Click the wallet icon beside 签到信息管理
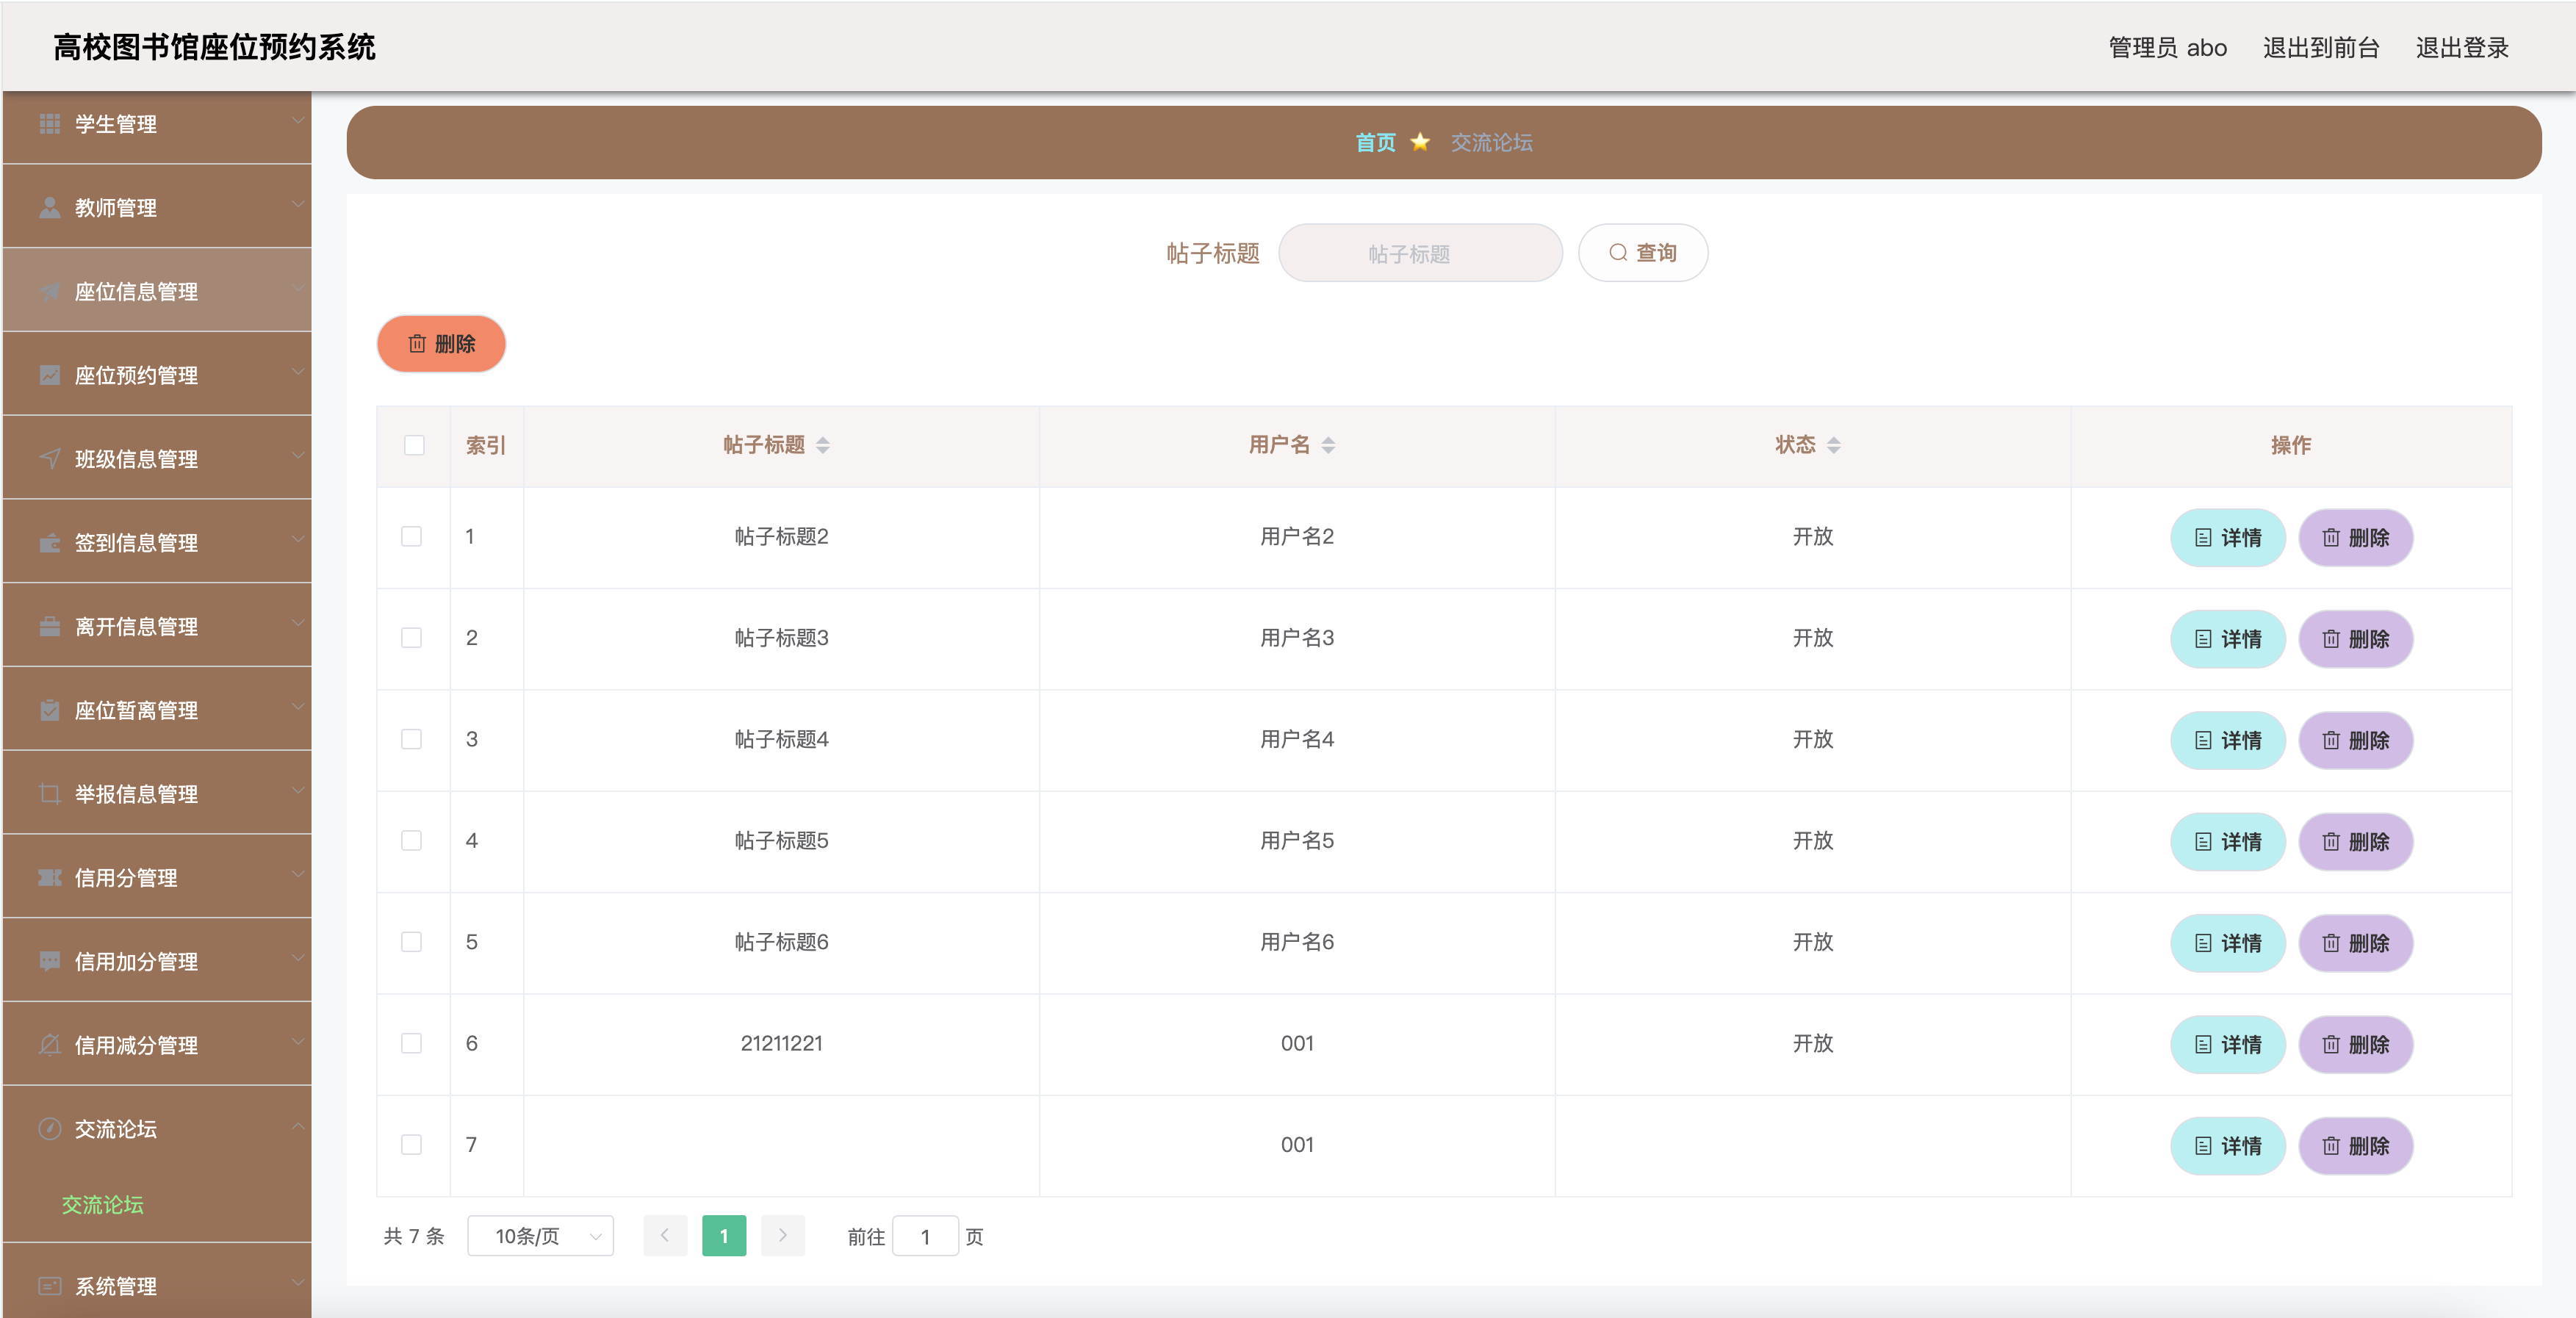The image size is (2576, 1318). [50, 543]
